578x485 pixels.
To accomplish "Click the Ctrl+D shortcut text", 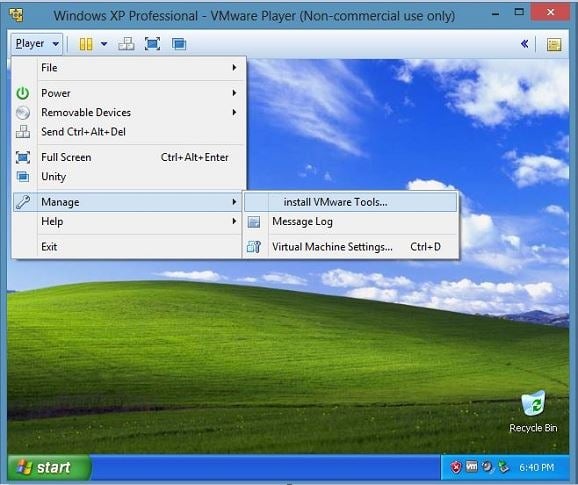I will [x=425, y=247].
